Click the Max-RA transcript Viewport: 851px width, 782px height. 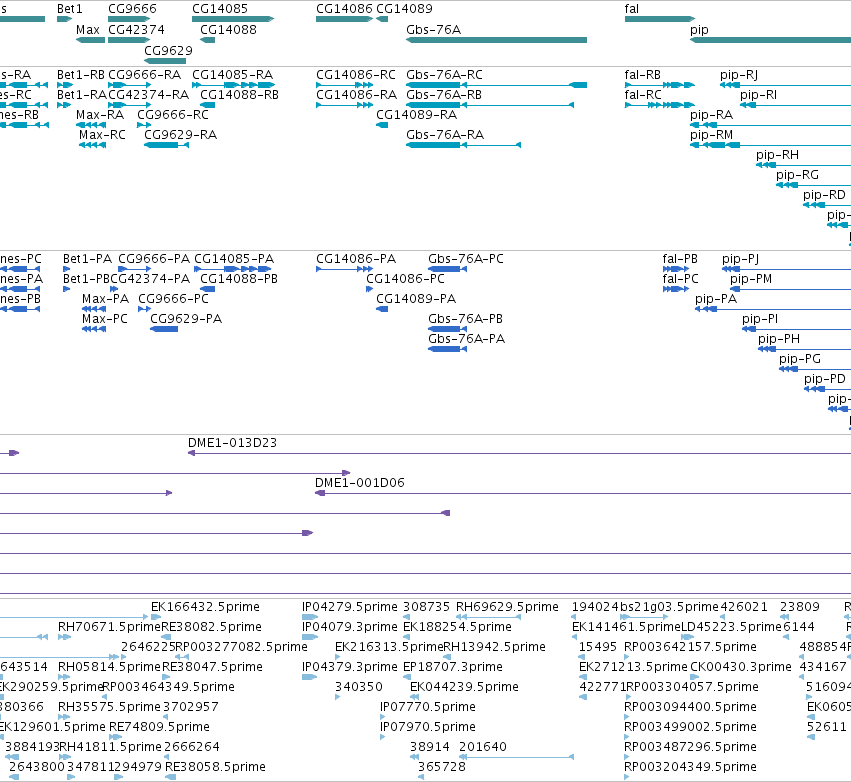point(91,125)
